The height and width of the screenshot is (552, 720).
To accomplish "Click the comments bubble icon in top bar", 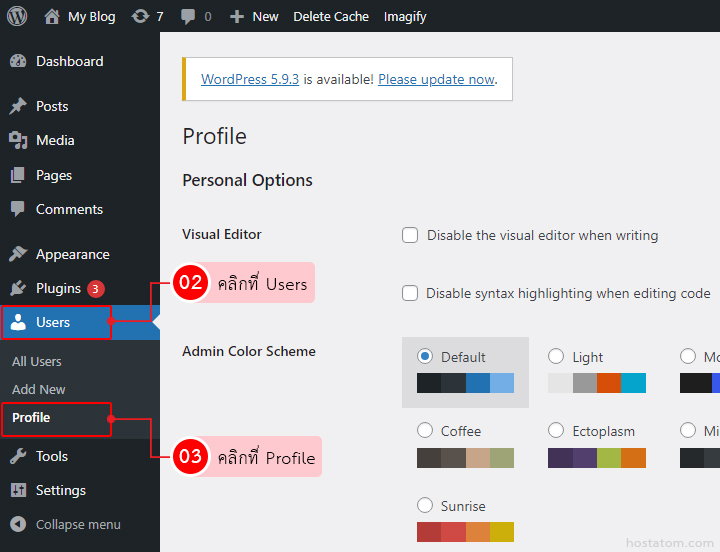I will [186, 16].
